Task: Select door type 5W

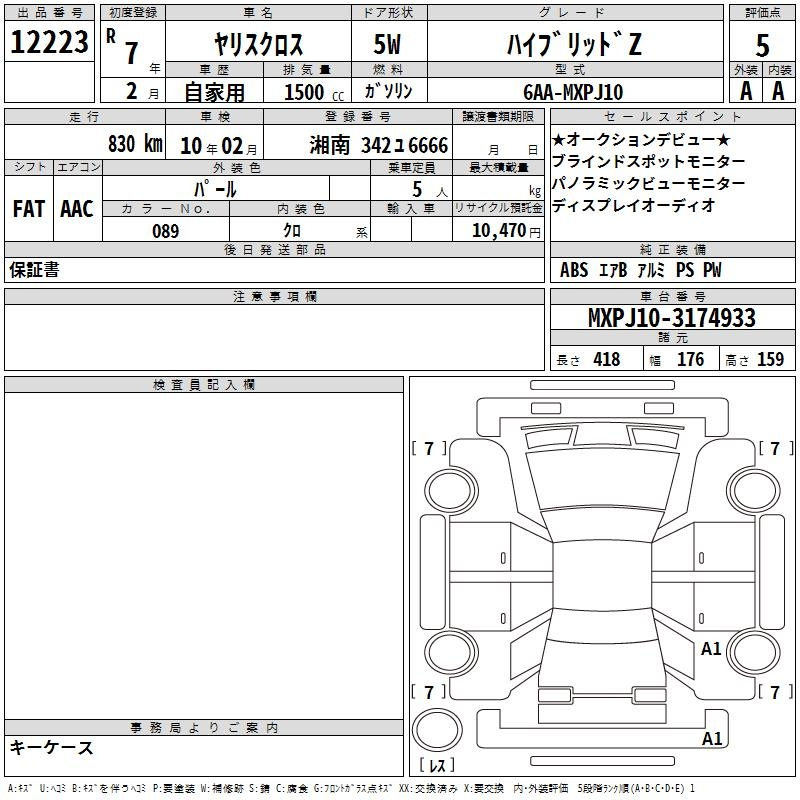Action: pyautogui.click(x=387, y=44)
